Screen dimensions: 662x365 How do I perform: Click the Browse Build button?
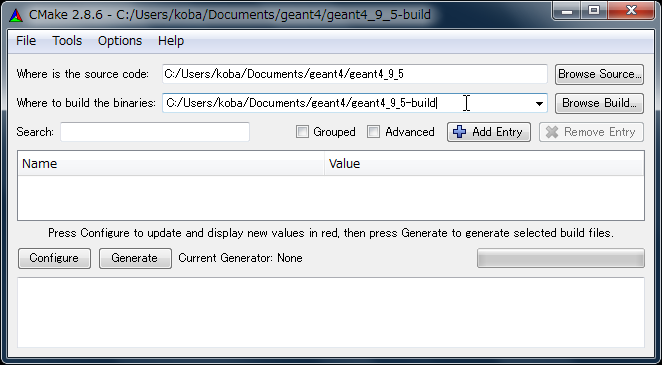click(600, 103)
